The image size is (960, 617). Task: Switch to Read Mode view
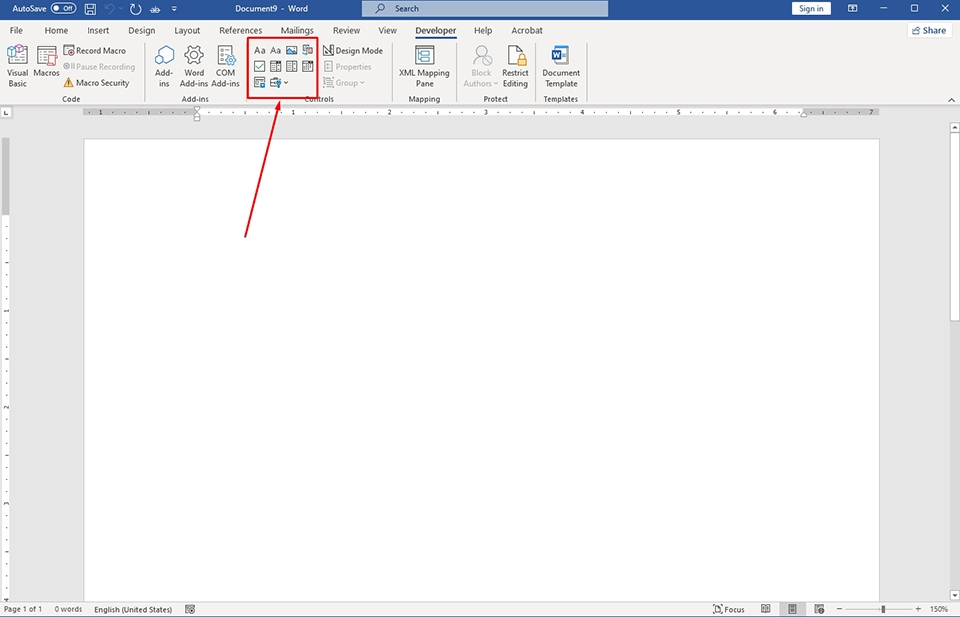pos(765,609)
